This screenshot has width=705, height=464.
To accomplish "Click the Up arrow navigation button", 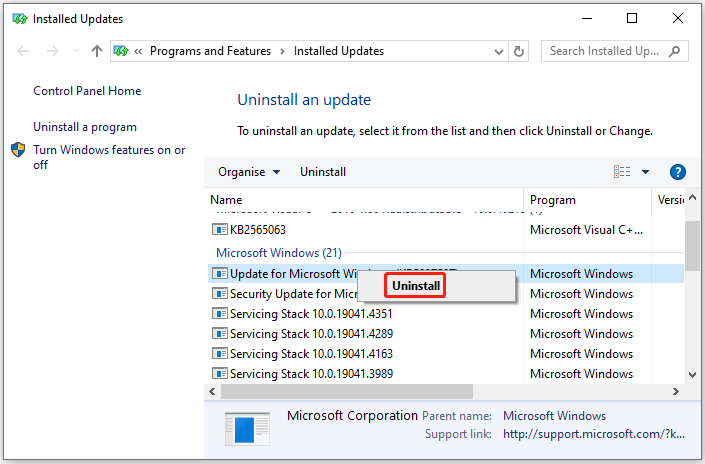I will [97, 51].
